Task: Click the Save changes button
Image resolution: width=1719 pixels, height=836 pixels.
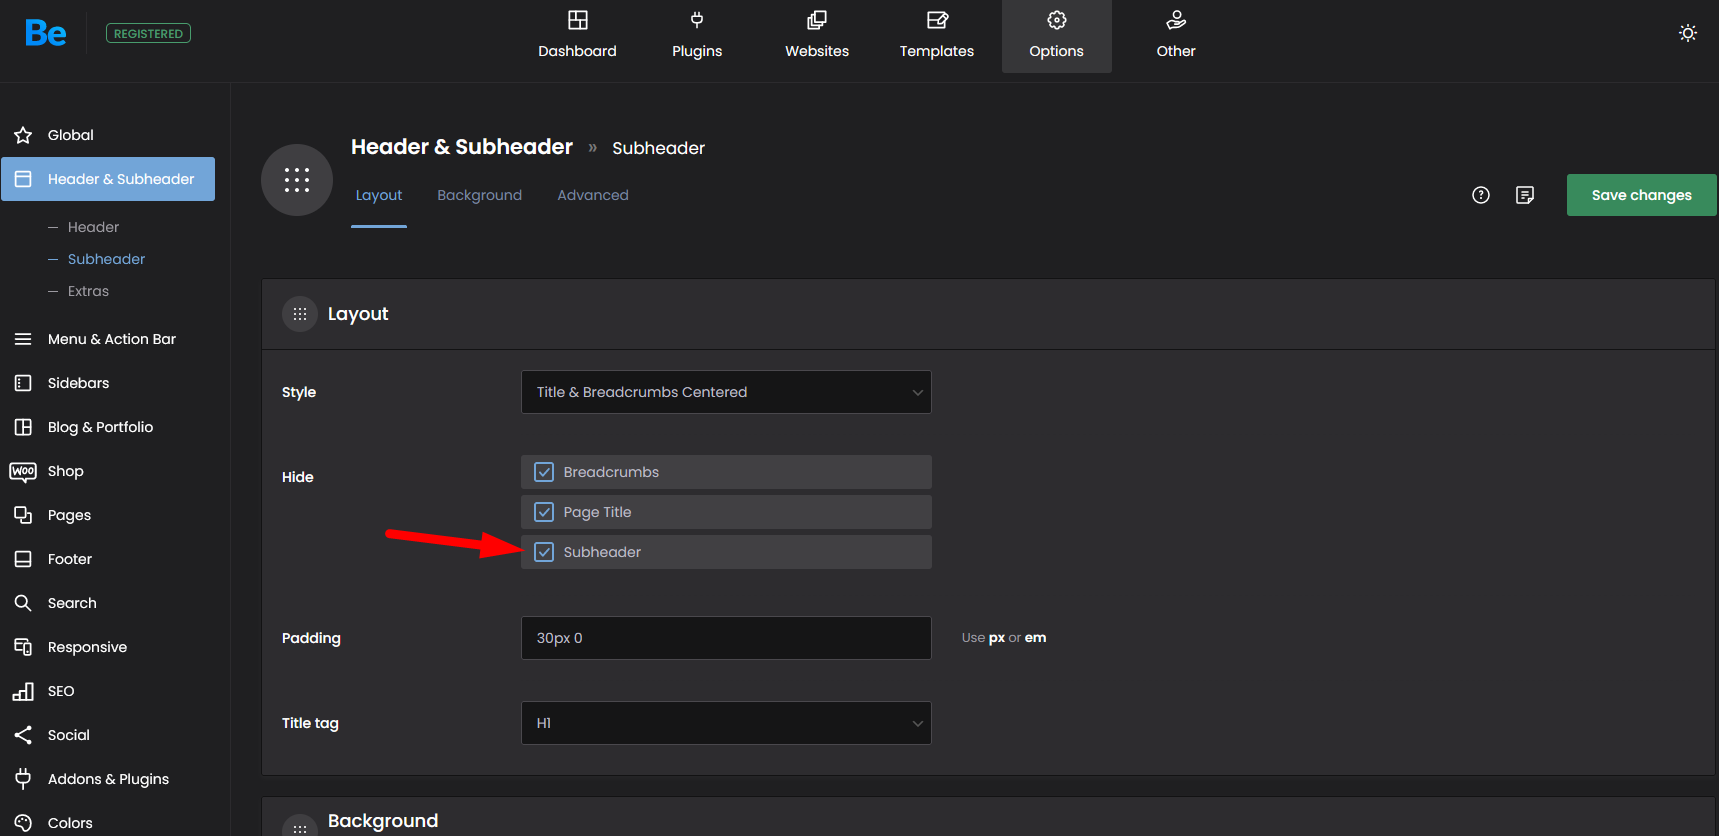Action: tap(1642, 195)
